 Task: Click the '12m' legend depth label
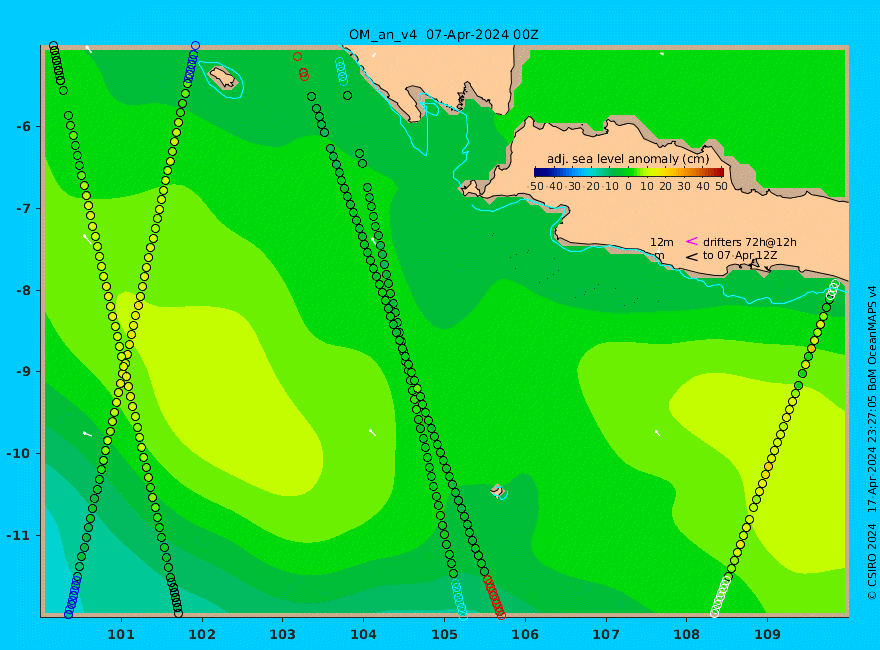click(662, 242)
